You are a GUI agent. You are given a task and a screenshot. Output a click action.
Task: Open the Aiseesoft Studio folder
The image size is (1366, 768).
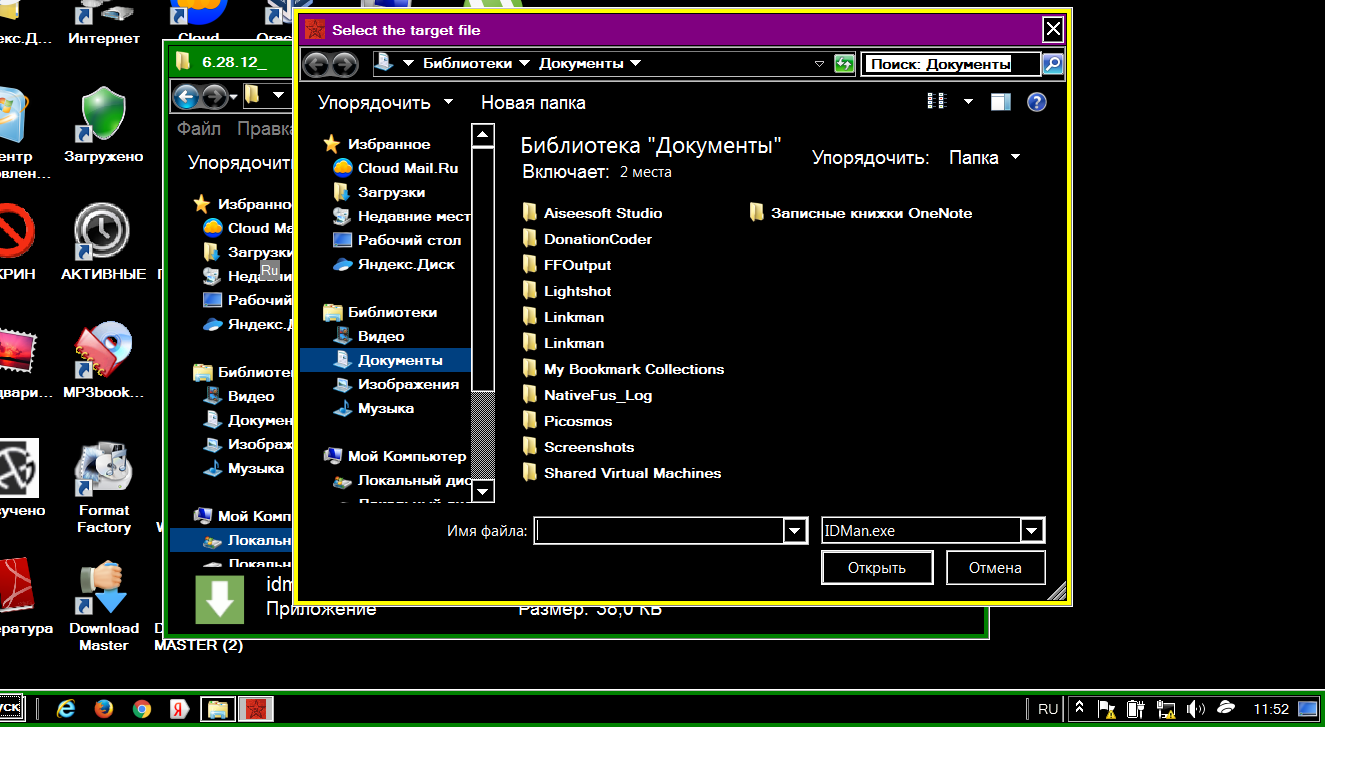click(x=592, y=213)
